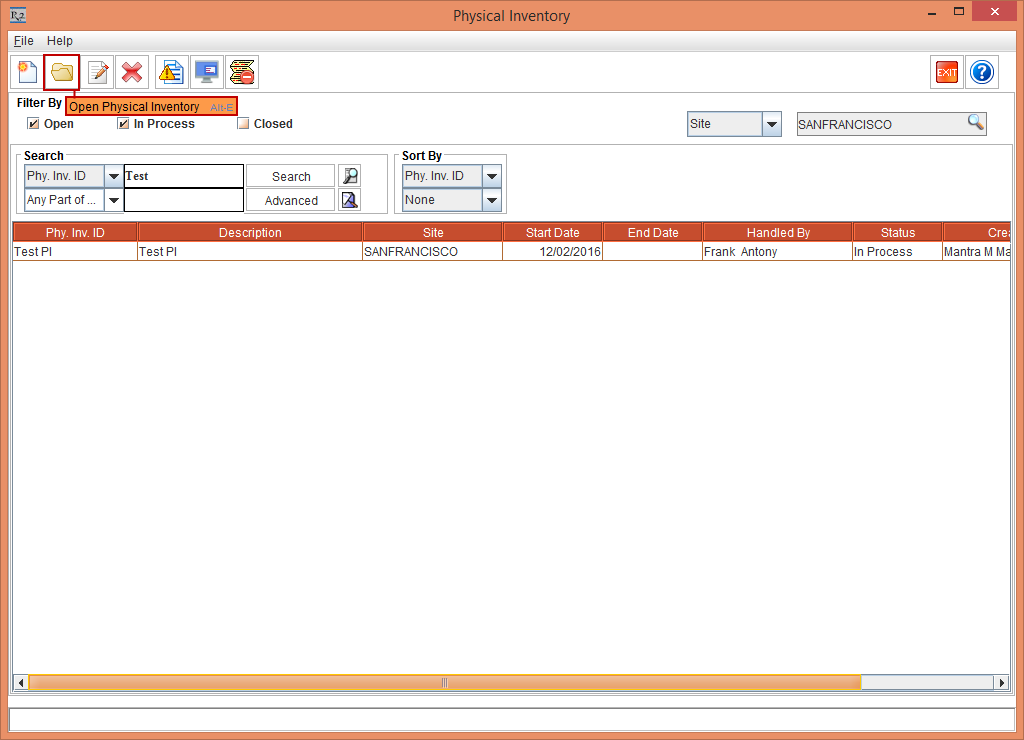
Task: Click the Advanced search button
Action: (291, 200)
